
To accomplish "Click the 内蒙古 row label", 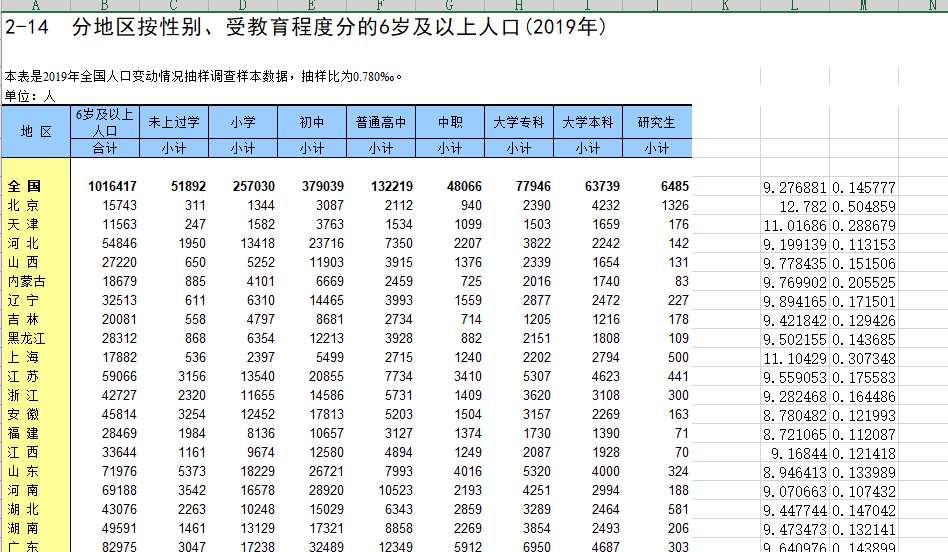I will pos(27,282).
